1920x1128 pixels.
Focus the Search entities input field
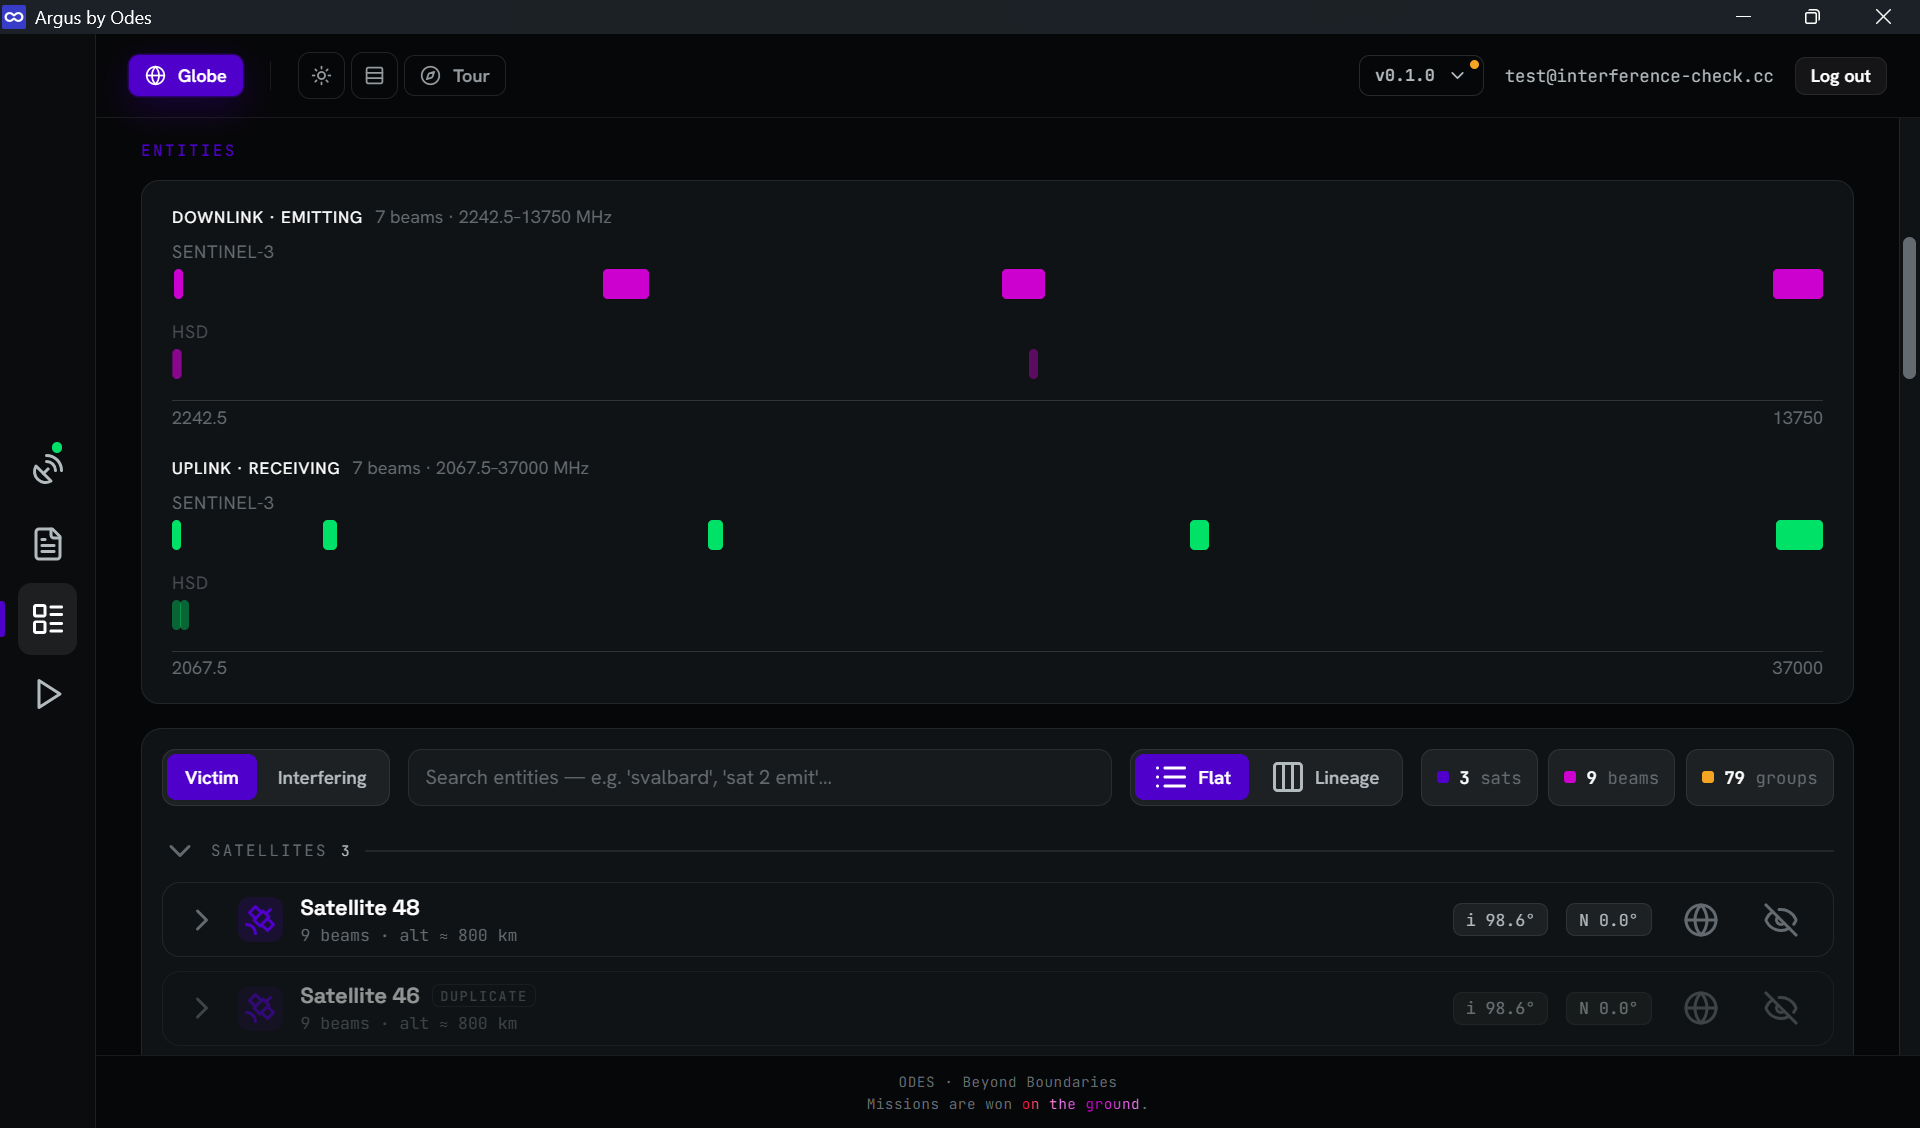pos(759,778)
